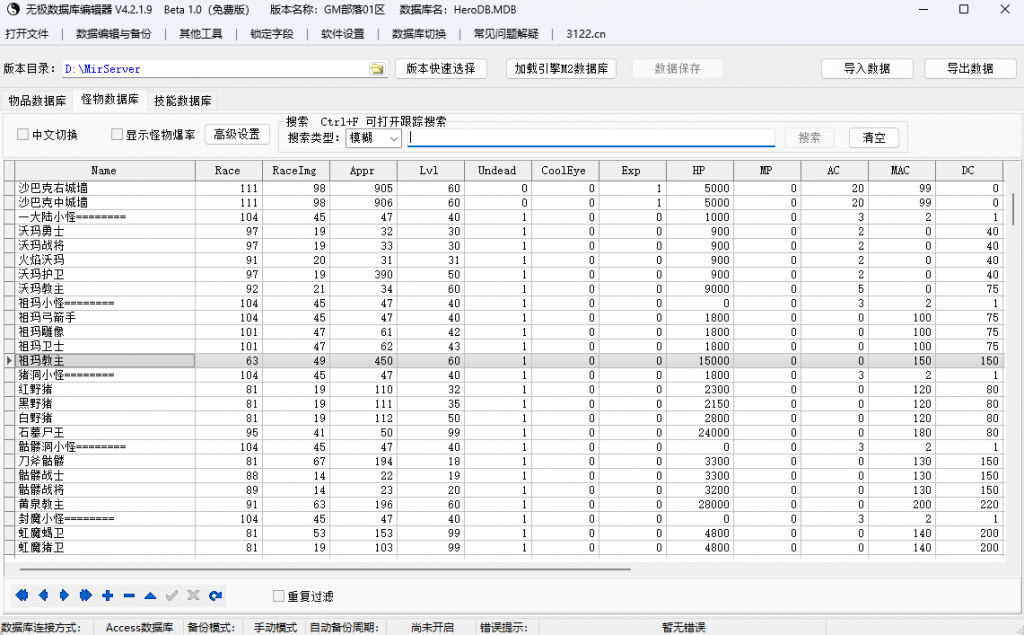Screen dimensions: 1024x635
Task: Open the 数据库切换 menu
Action: point(417,36)
